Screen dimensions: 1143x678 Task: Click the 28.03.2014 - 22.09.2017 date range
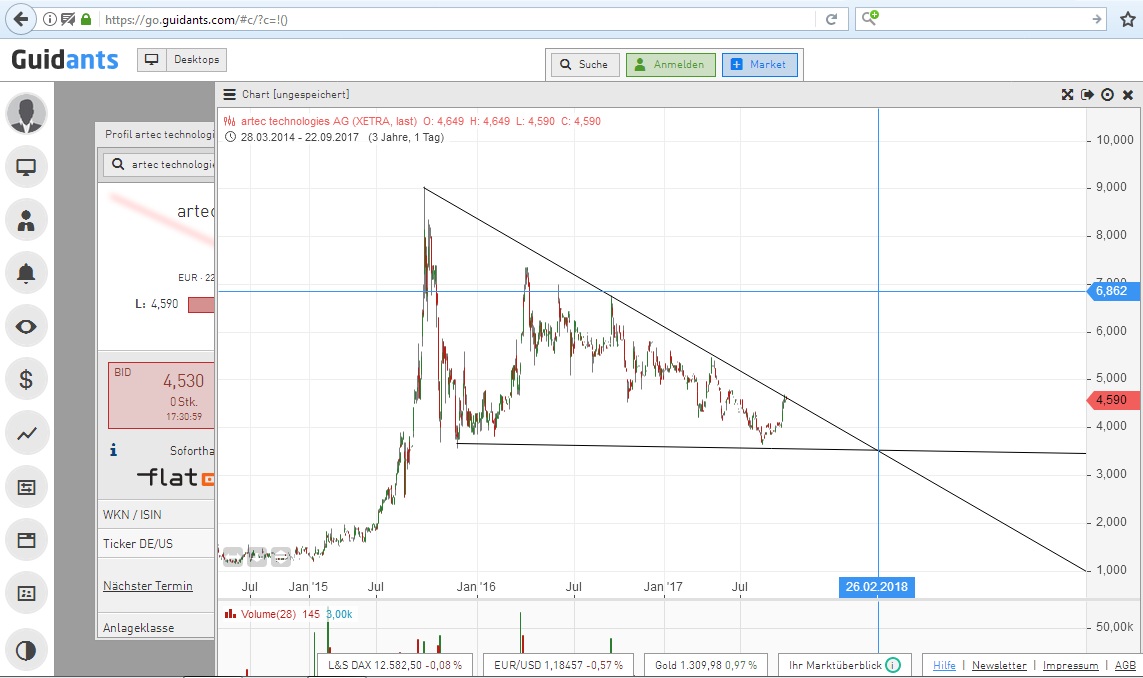tap(300, 137)
